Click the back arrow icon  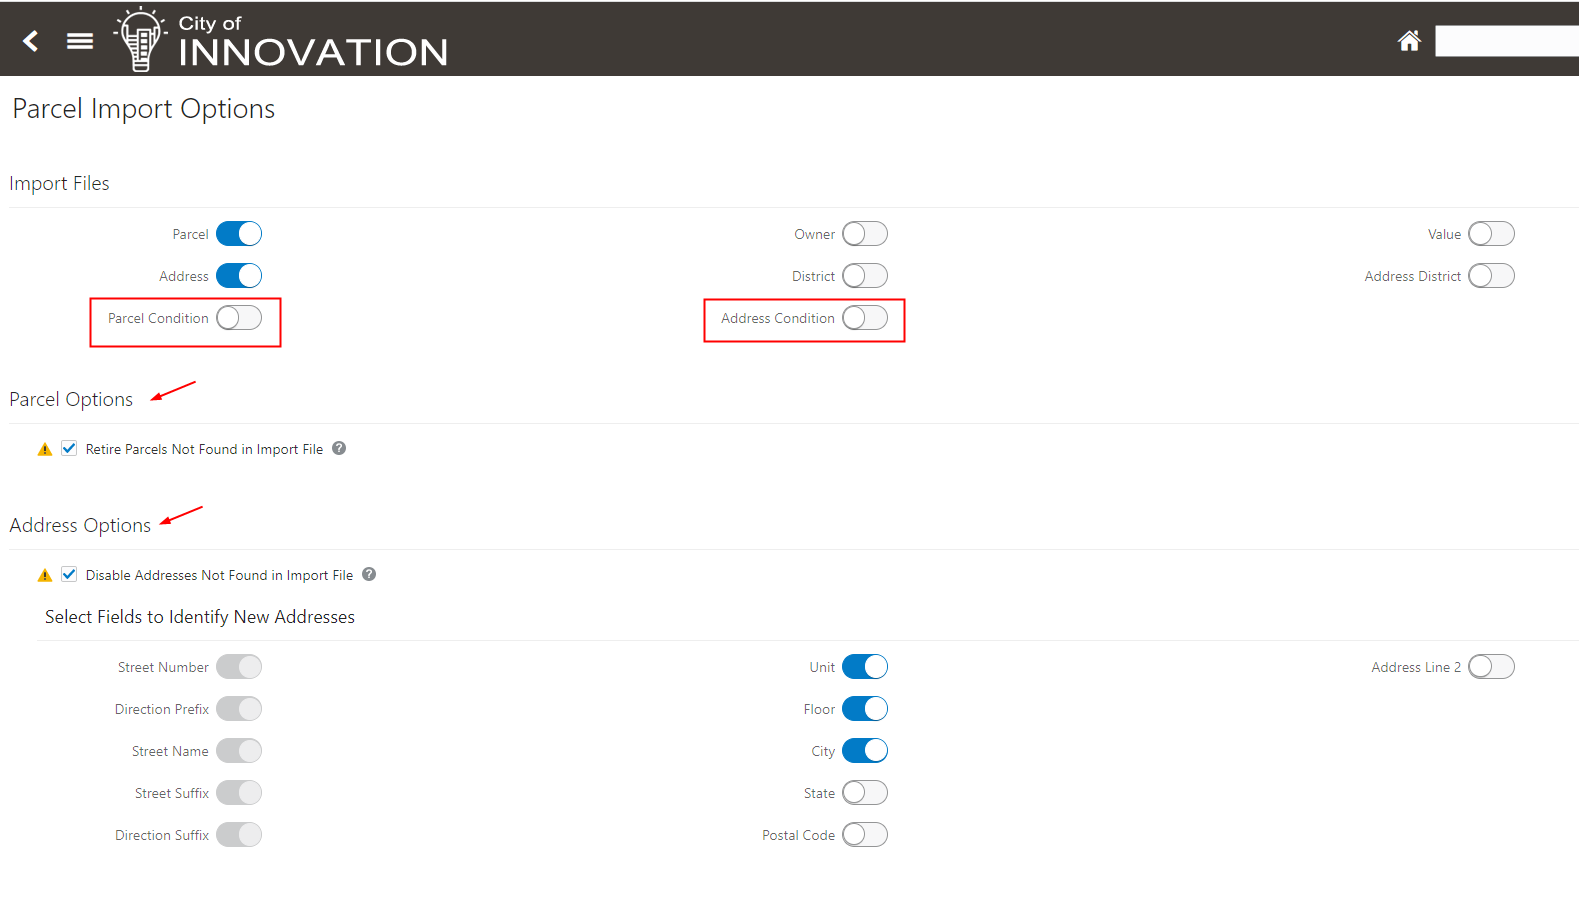point(31,41)
